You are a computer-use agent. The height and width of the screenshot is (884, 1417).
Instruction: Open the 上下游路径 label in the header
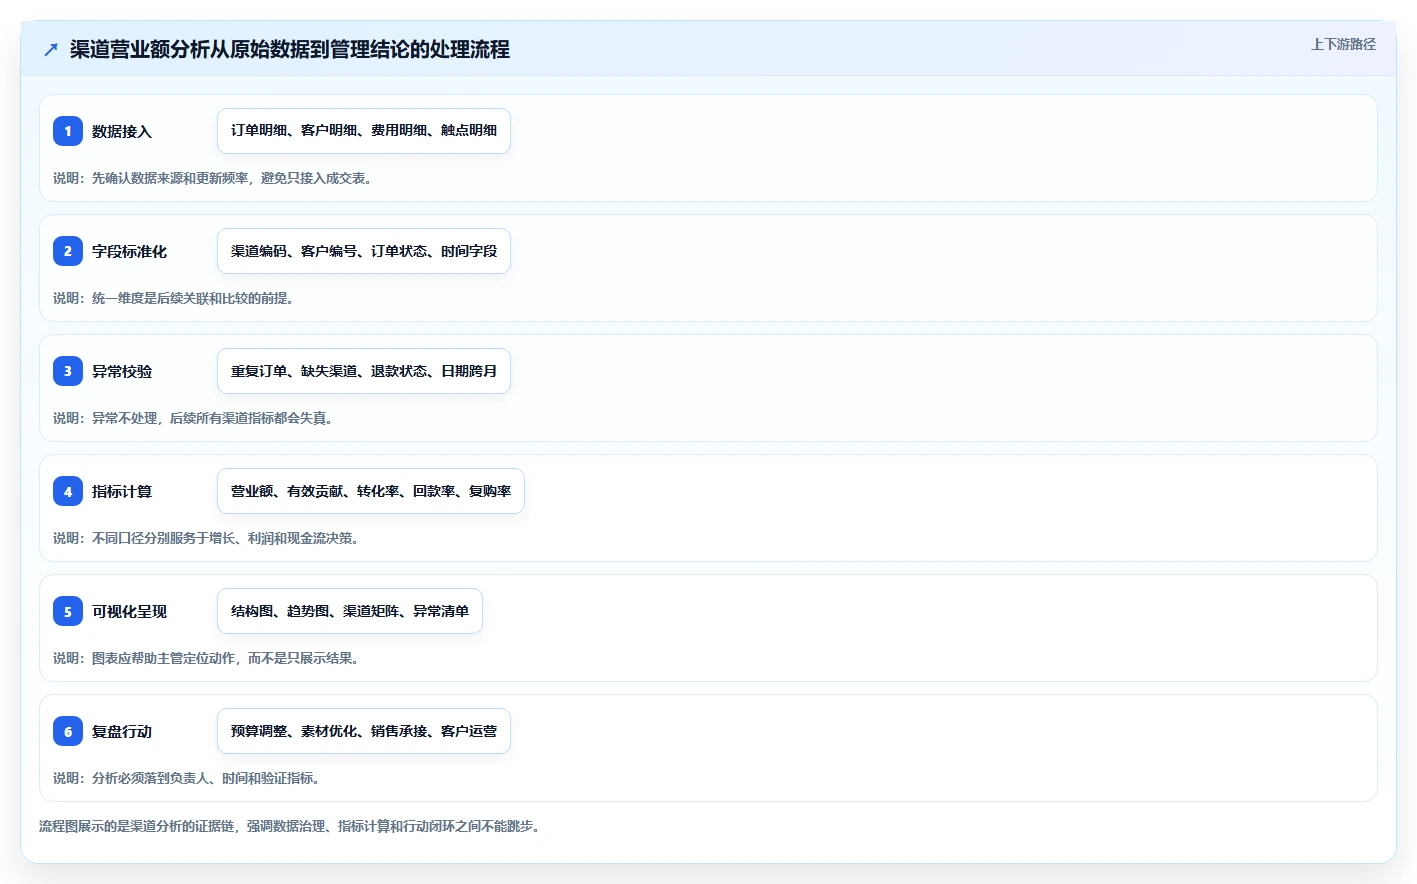point(1343,44)
